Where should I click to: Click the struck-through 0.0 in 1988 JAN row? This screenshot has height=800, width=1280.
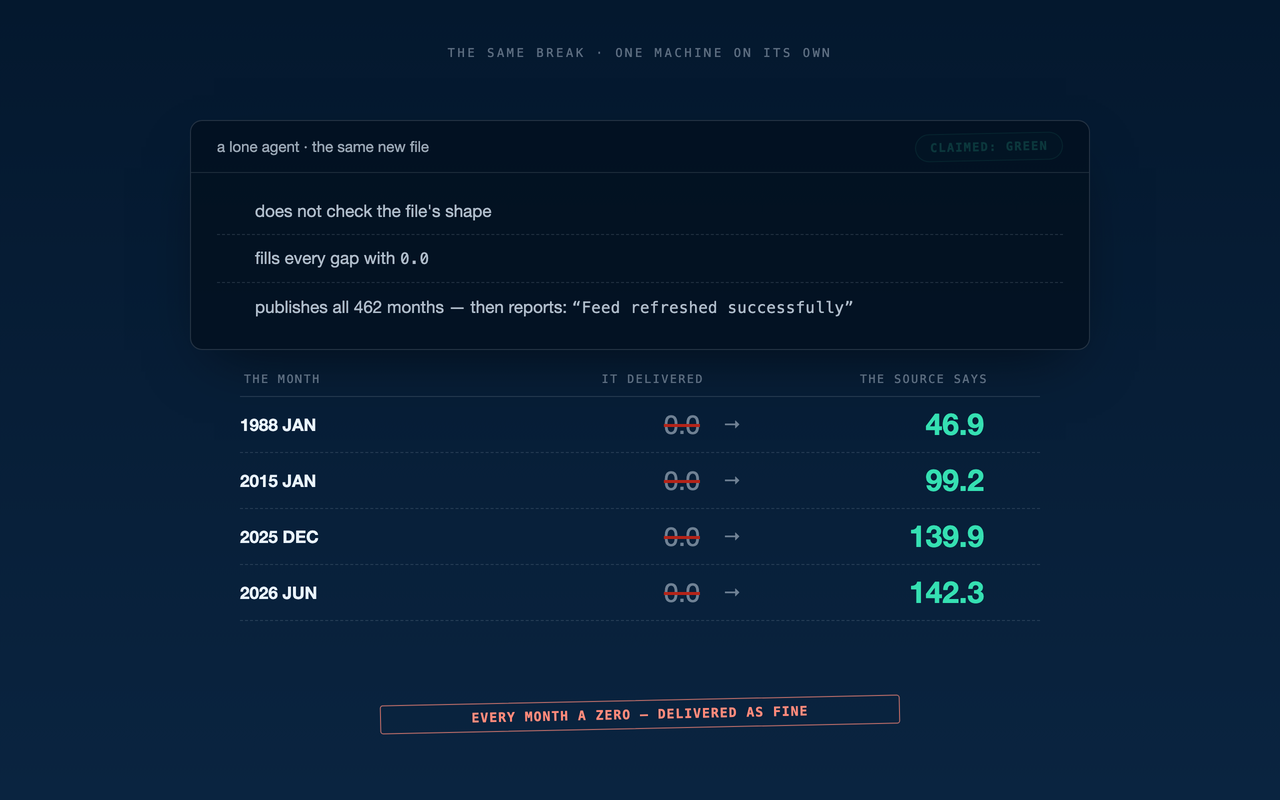point(682,425)
